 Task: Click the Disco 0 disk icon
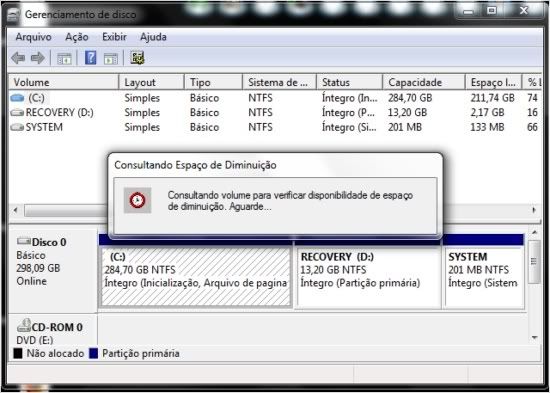coord(24,241)
